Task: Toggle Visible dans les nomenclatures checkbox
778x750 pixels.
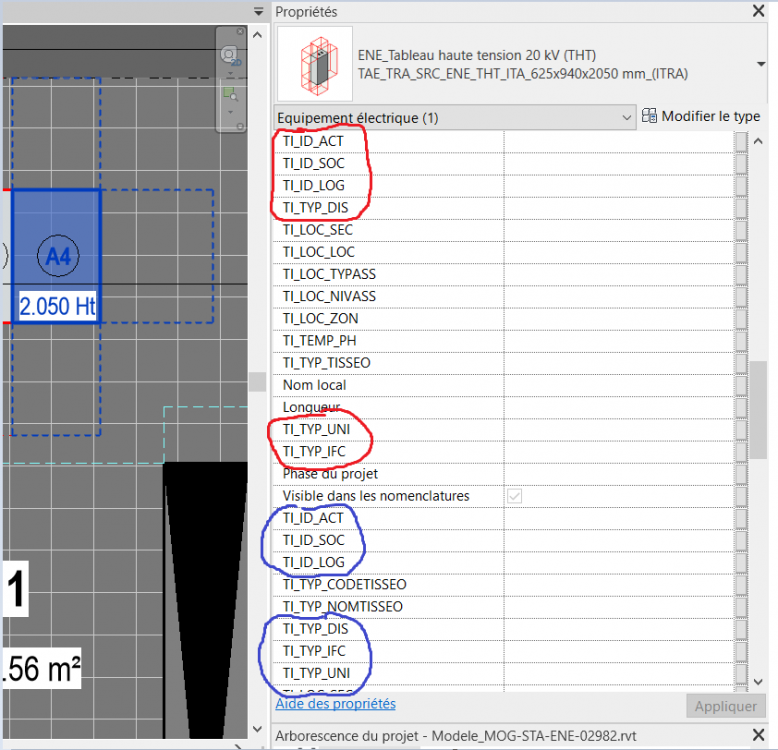Action: [515, 496]
